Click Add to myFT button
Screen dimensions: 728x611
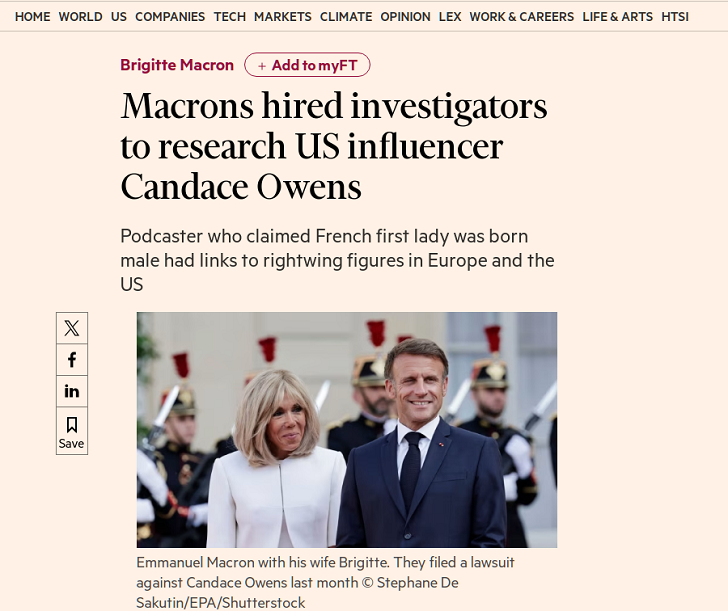coord(307,65)
